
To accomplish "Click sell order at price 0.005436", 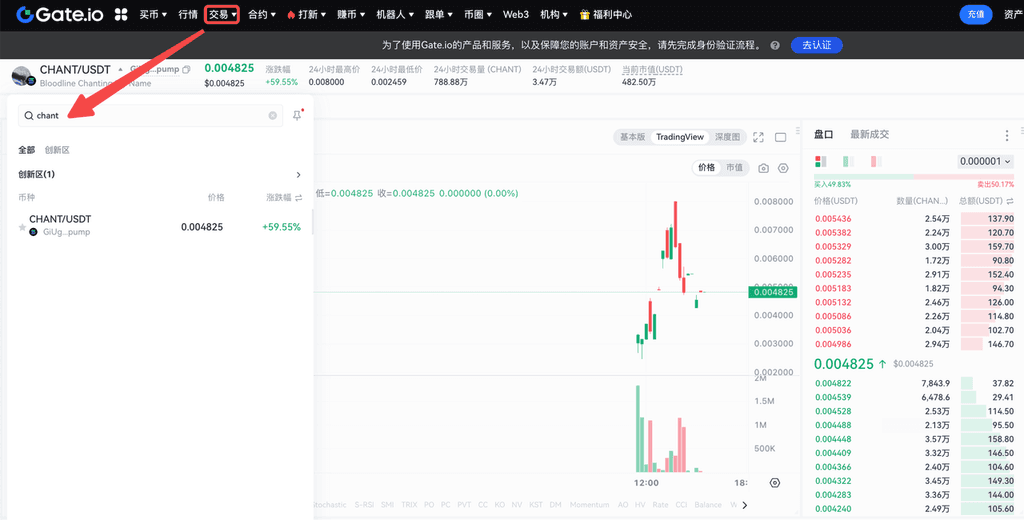I will (x=914, y=219).
